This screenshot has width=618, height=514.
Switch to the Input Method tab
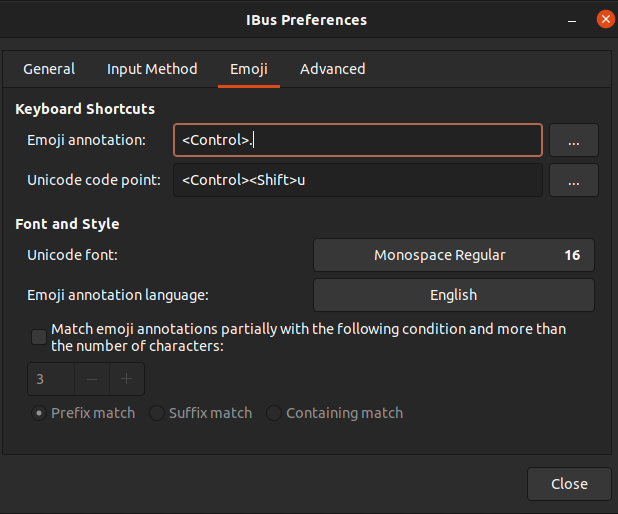click(152, 69)
